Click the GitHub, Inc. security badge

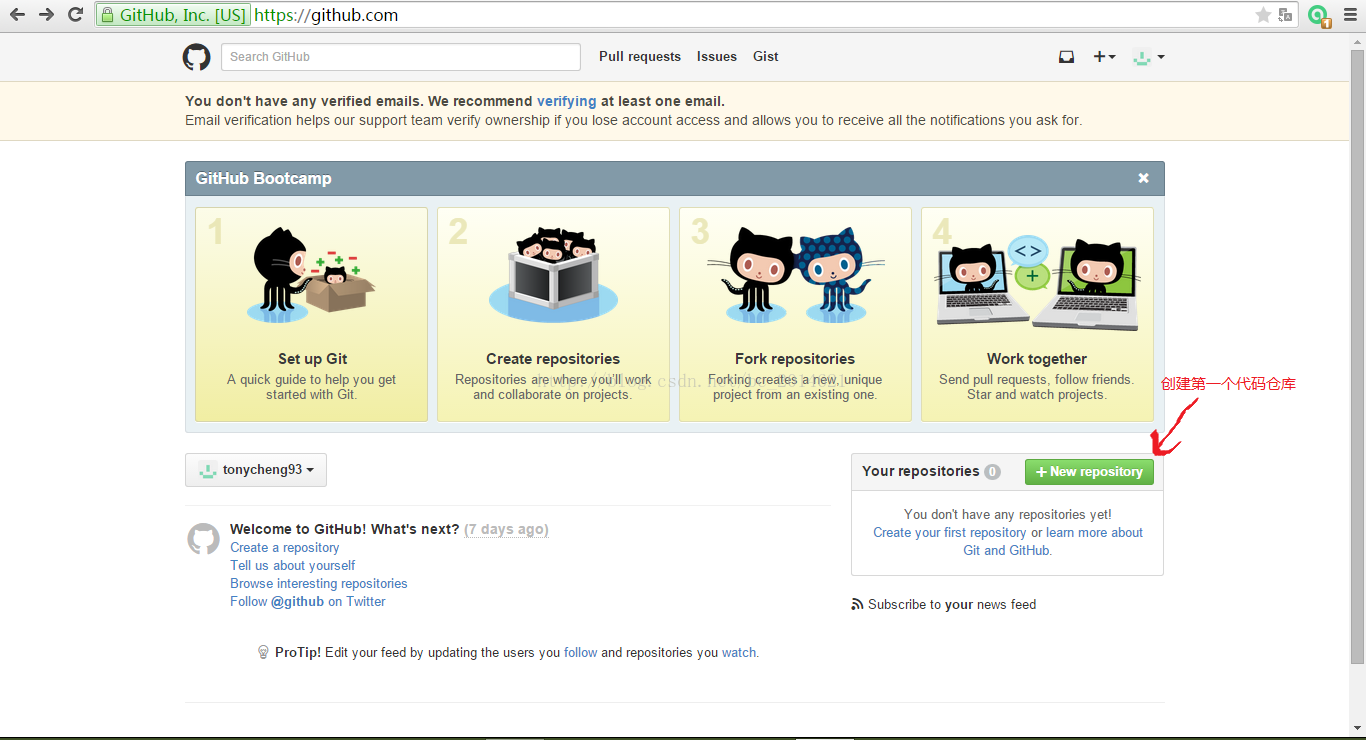pos(172,15)
